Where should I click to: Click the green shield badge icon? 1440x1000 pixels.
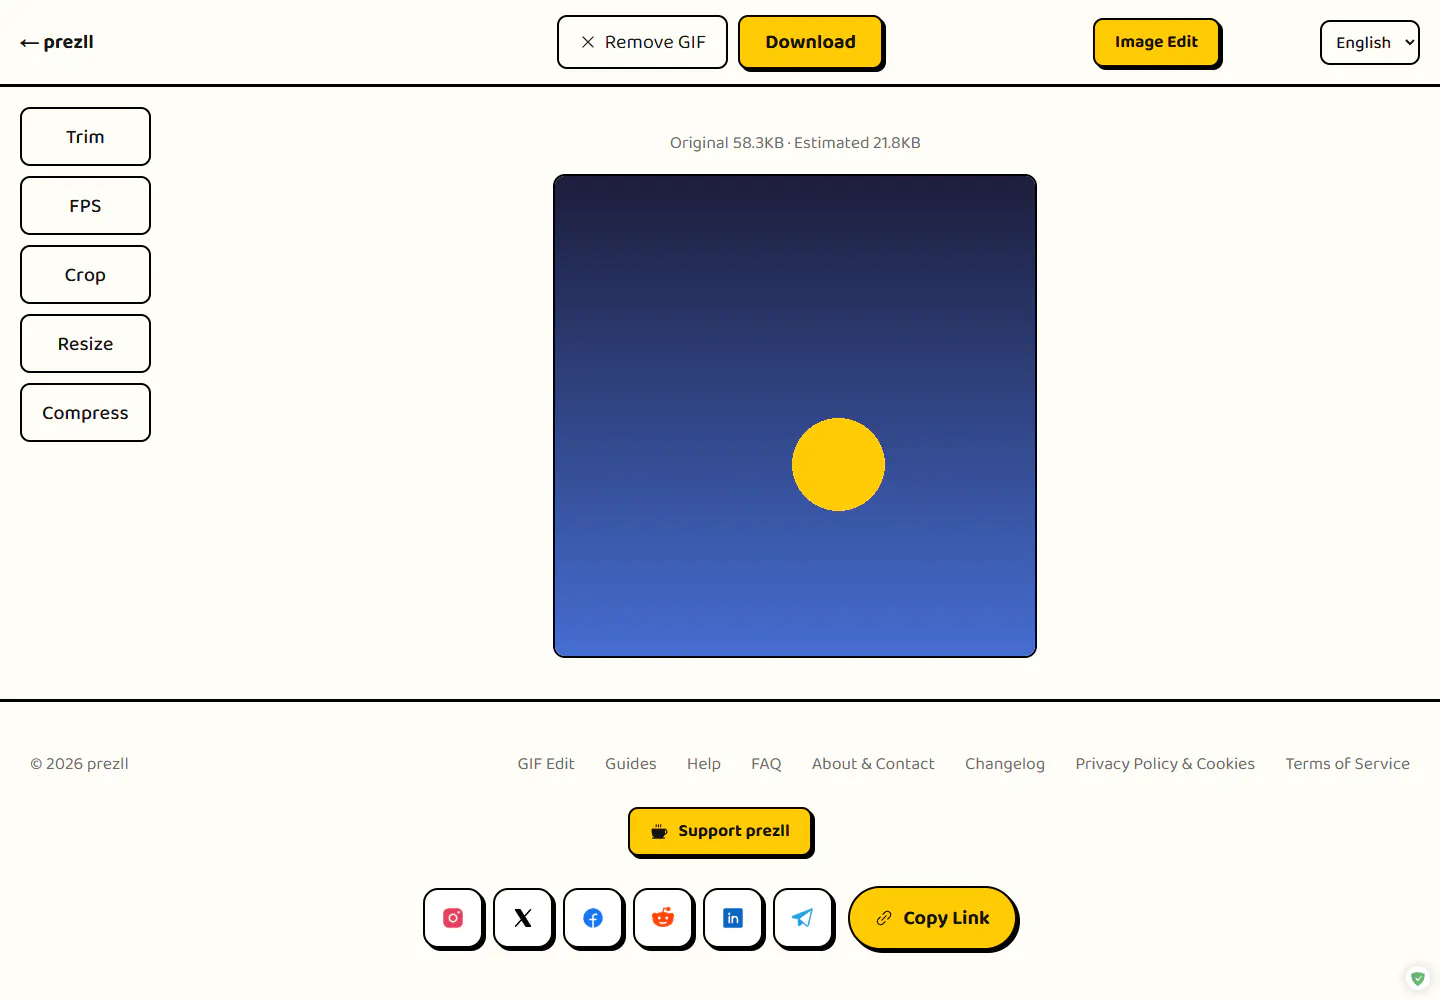coord(1418,978)
